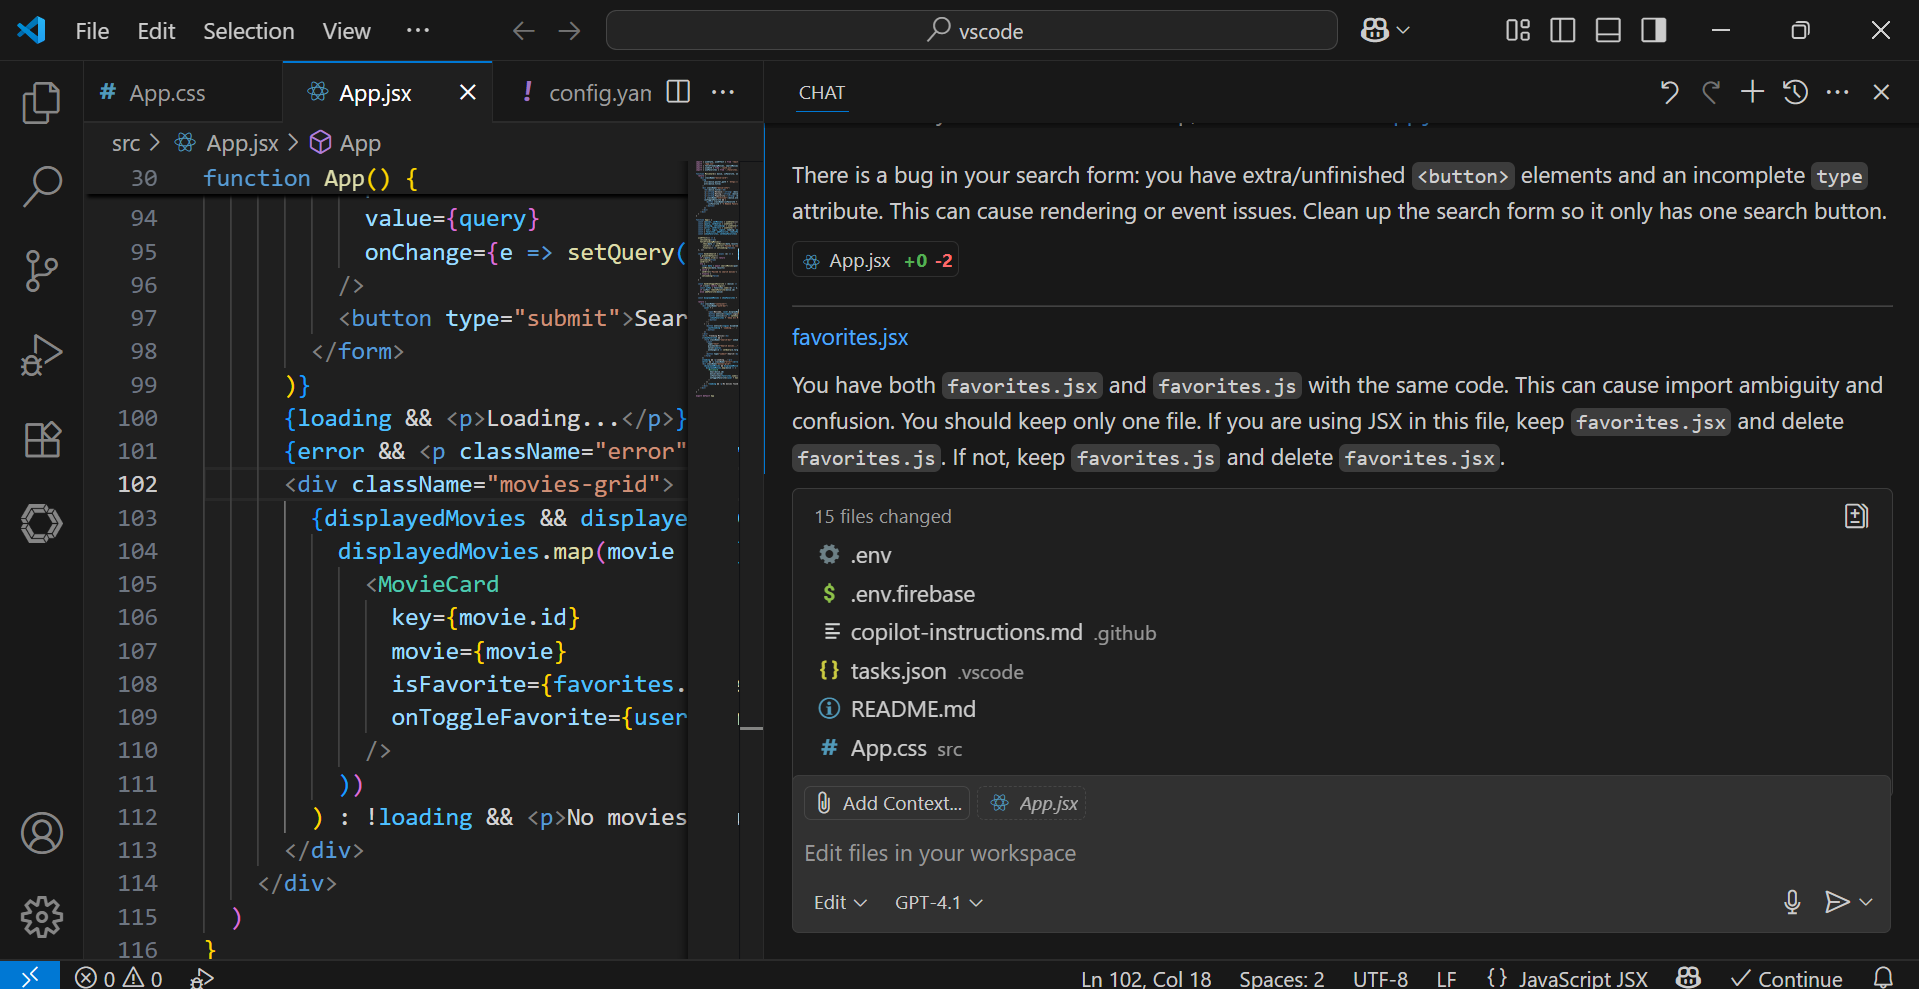This screenshot has height=989, width=1919.
Task: Open the Edit mode dropdown in chat
Action: [839, 902]
